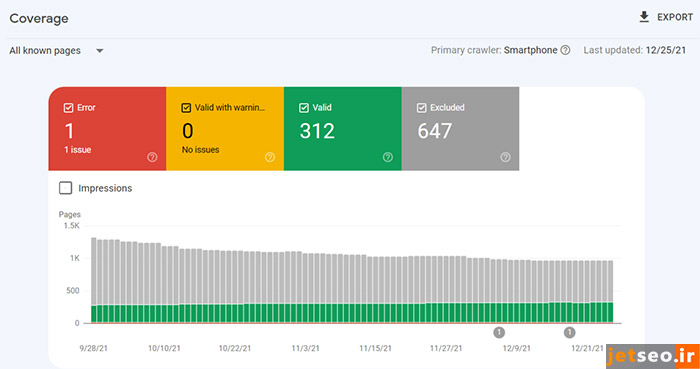
Task: Click annotation marker near 12/9/21
Action: click(x=499, y=332)
